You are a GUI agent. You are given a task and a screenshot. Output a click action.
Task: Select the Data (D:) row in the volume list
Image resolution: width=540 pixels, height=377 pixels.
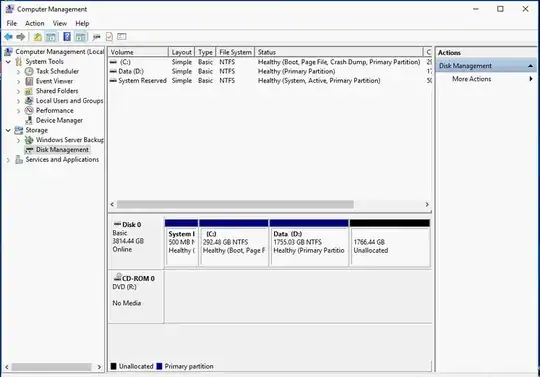tap(270, 71)
